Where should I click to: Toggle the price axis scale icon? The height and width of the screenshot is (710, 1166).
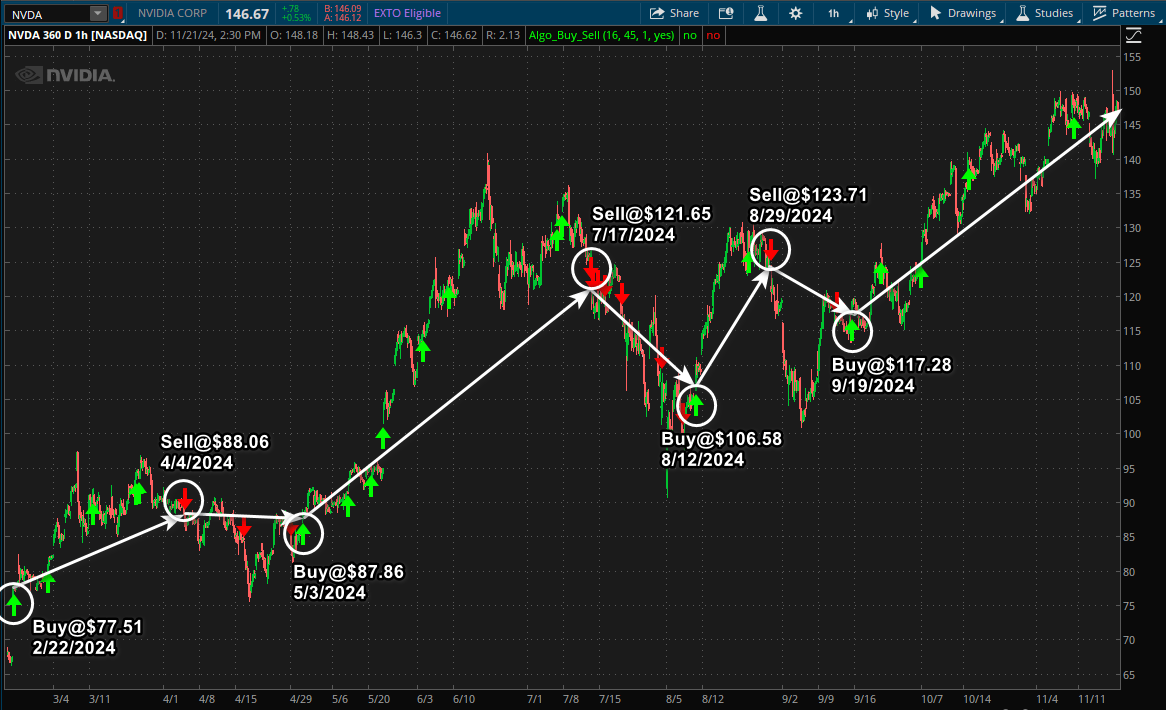(1133, 36)
